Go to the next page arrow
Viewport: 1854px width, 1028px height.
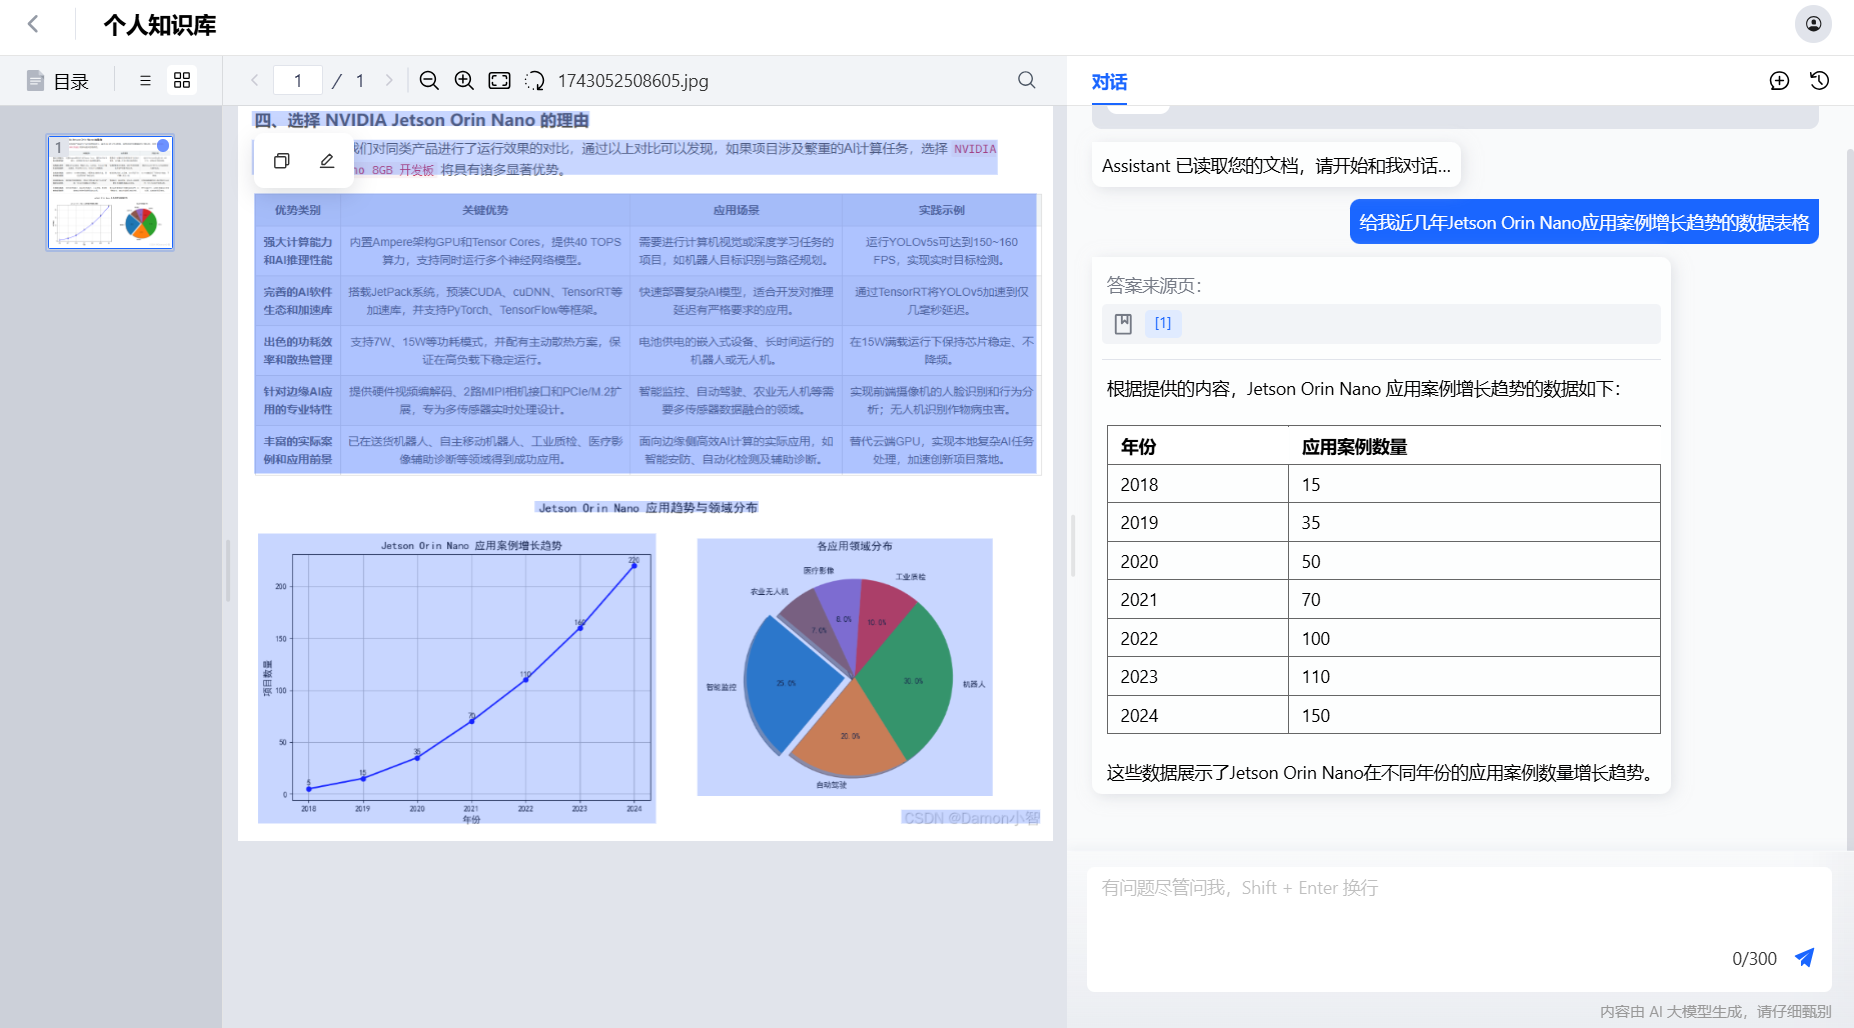pos(389,80)
